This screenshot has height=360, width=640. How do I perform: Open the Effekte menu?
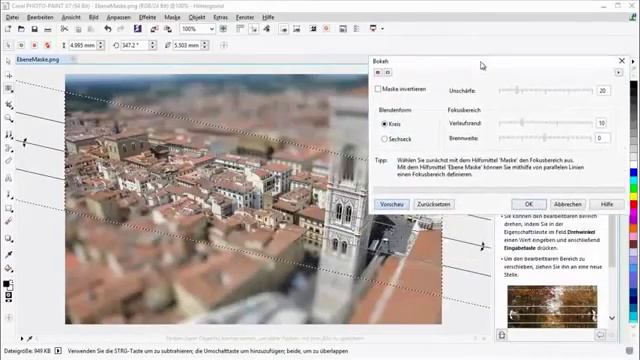147,17
